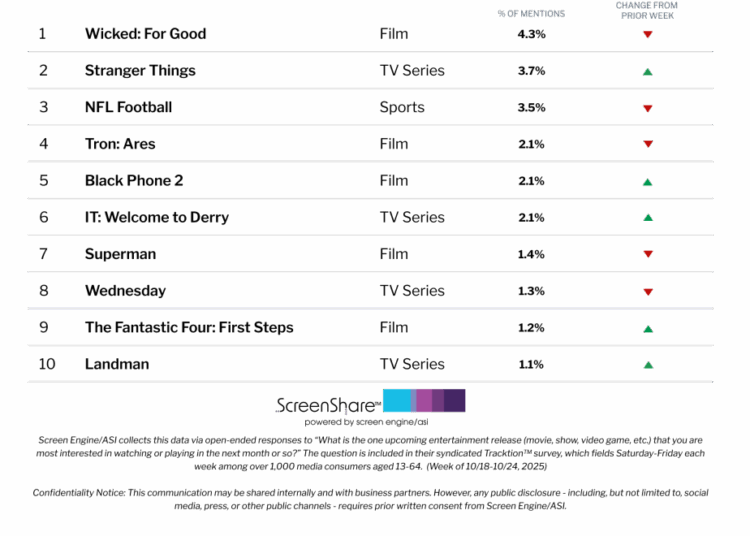The image size is (750, 536).
Task: Click rank number 5
Action: [x=44, y=181]
